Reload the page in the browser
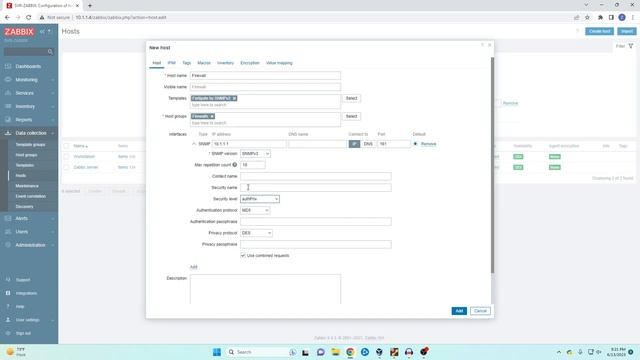Screen dimensions: 640x360 (x=29, y=18)
